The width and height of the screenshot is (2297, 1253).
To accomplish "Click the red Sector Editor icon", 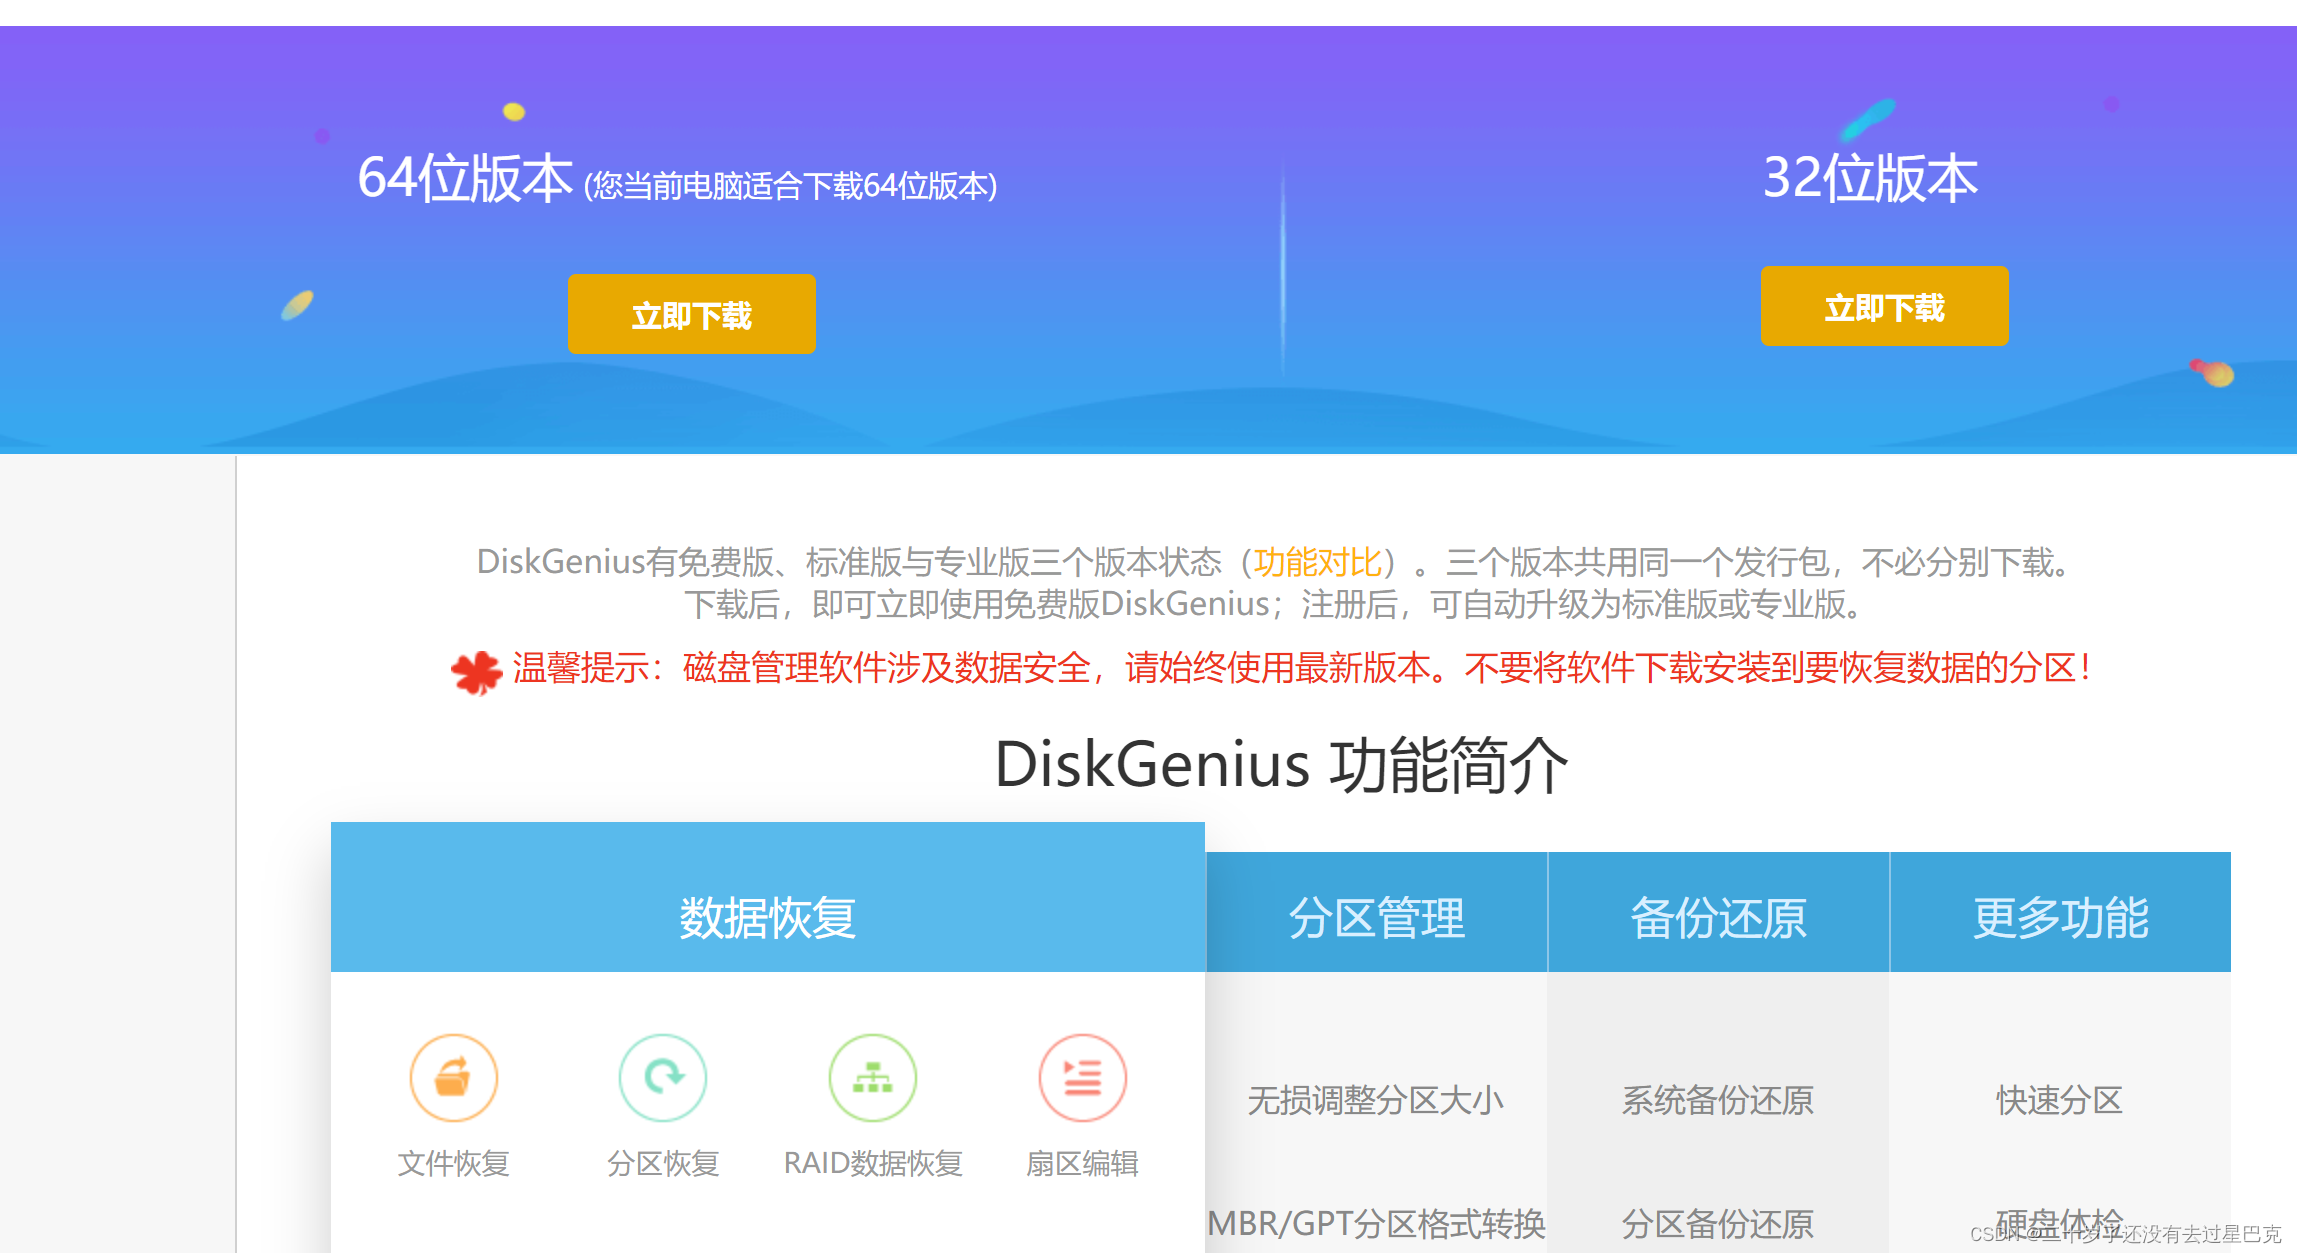I will coord(1082,1078).
